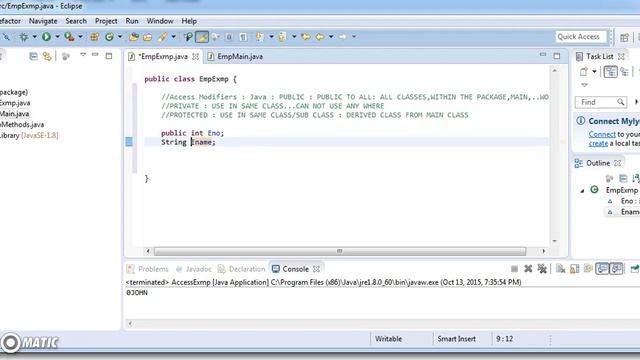The width and height of the screenshot is (640, 360).
Task: Toggle Link with Editor in Package Explorer
Action: [47, 56]
